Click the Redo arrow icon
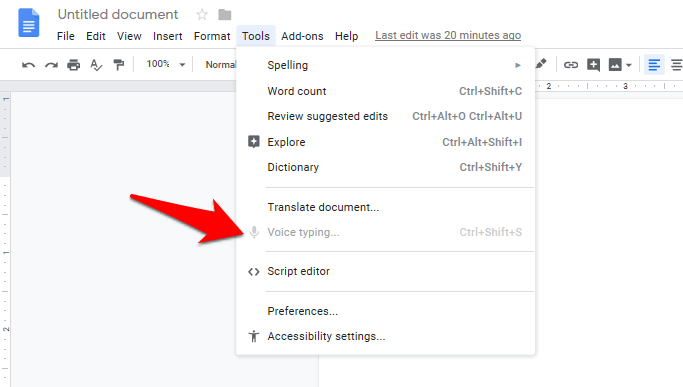This screenshot has width=683, height=387. [51, 65]
